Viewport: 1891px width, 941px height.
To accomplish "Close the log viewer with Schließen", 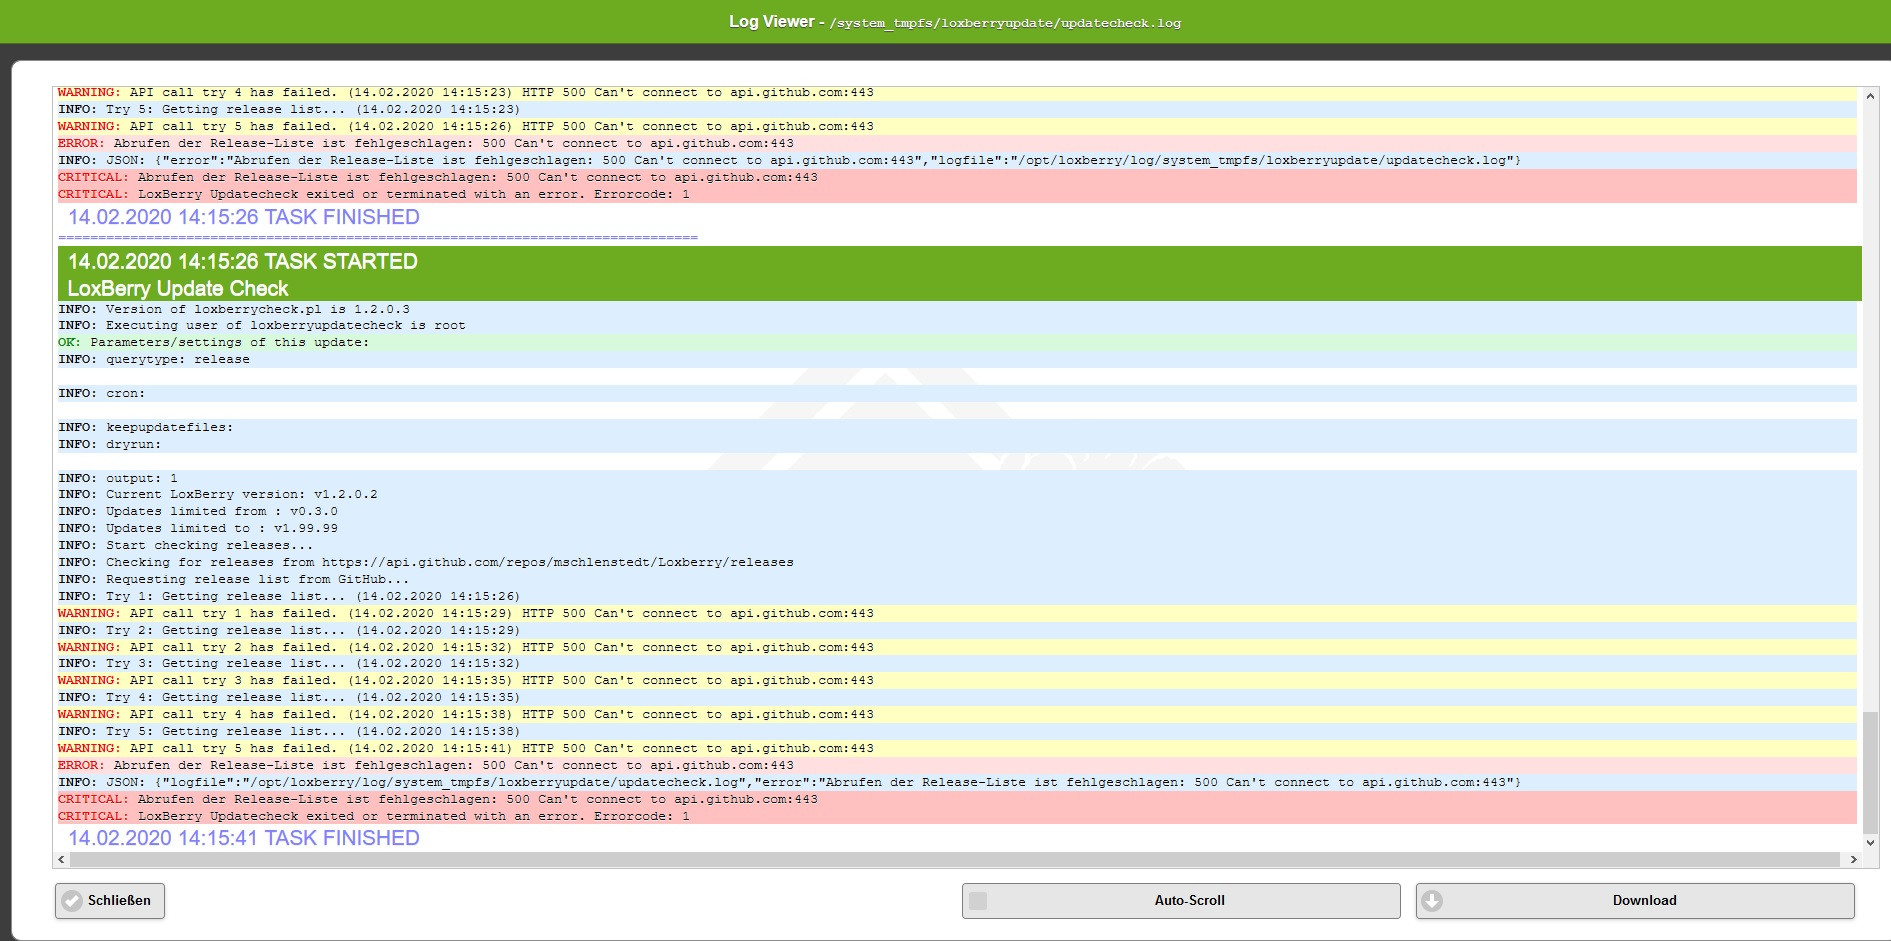I will [x=110, y=900].
